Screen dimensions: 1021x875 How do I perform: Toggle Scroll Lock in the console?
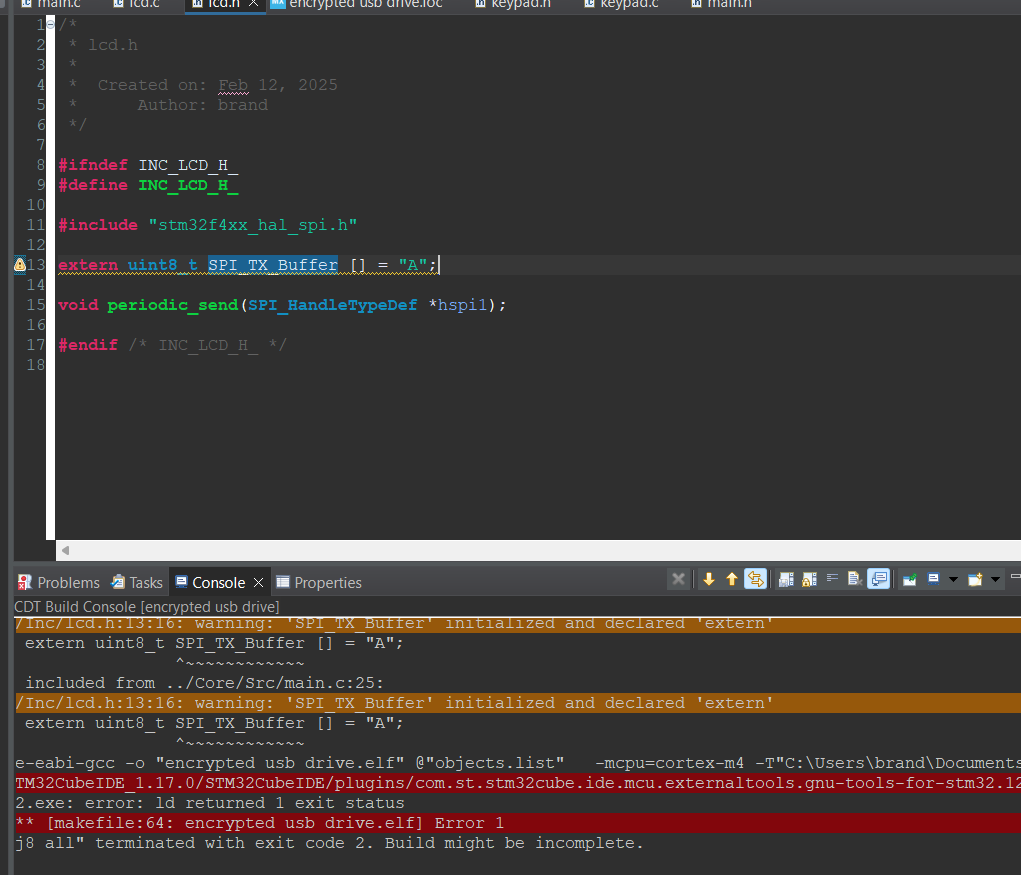click(810, 579)
